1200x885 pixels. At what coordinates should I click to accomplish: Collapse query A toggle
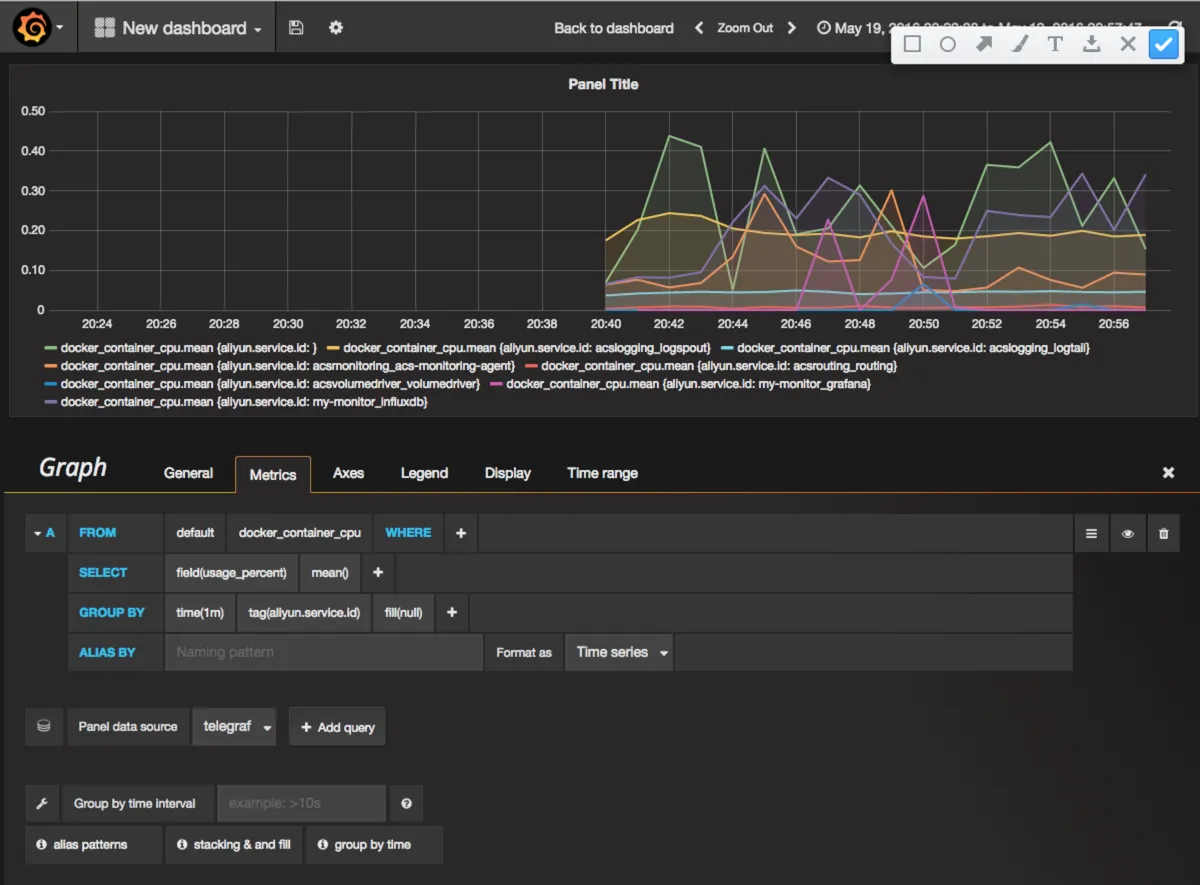44,533
